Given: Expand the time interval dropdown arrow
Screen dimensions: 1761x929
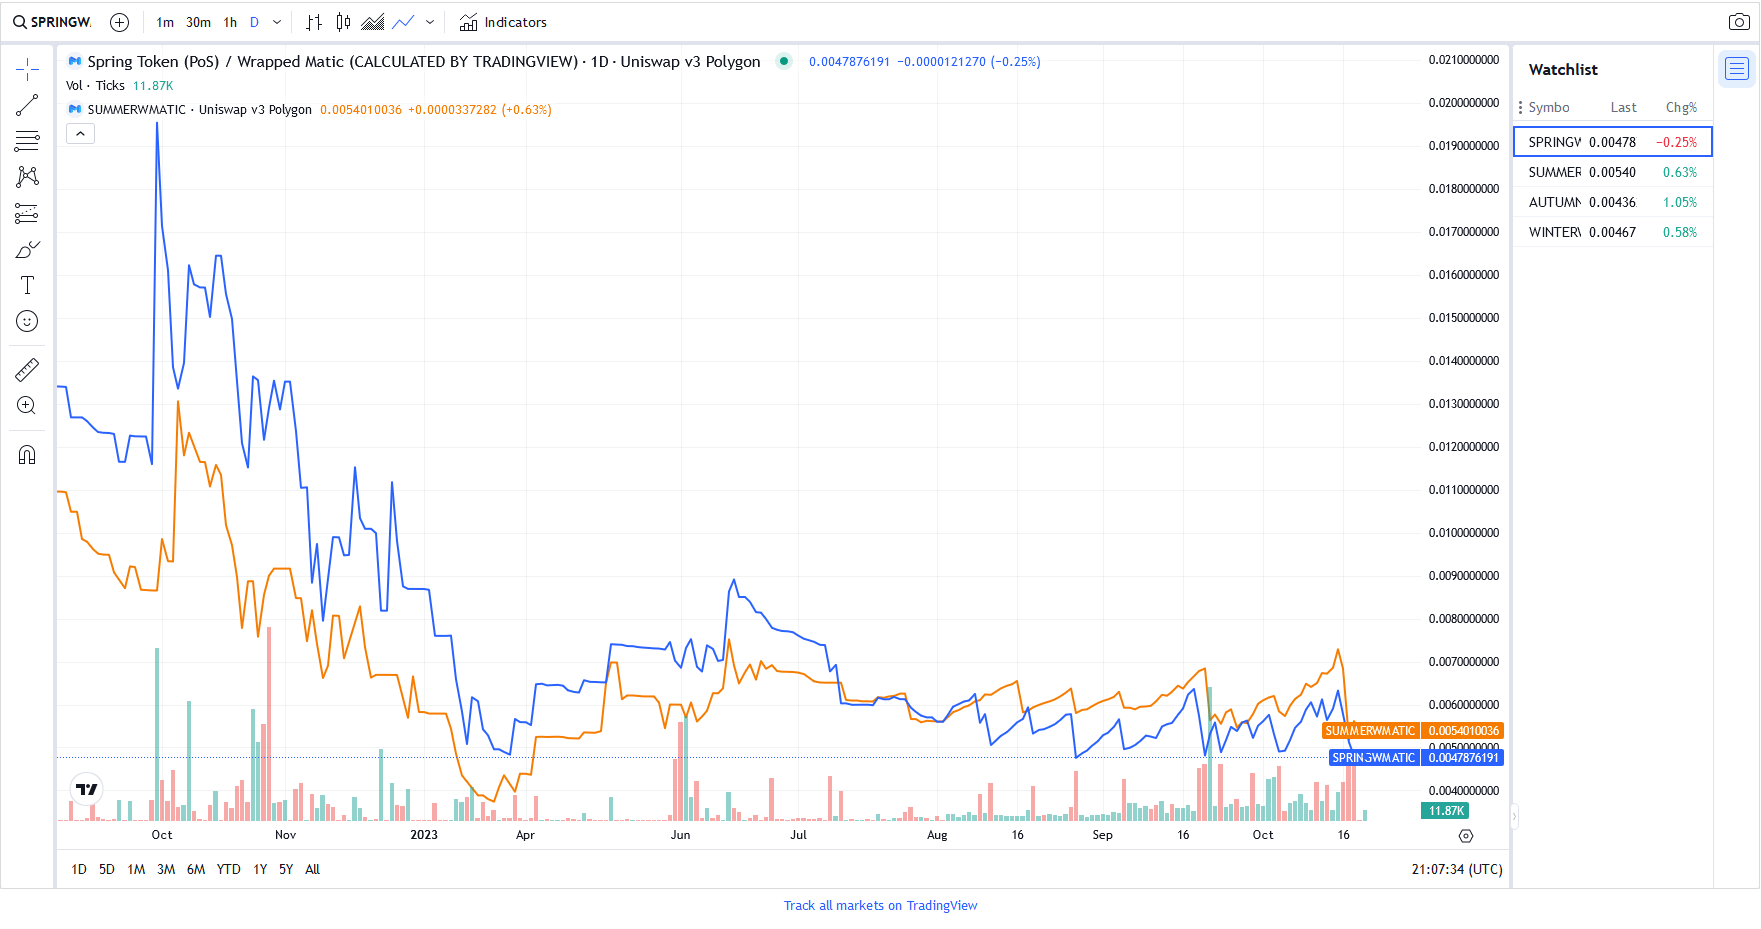Looking at the screenshot, I should click(x=277, y=22).
